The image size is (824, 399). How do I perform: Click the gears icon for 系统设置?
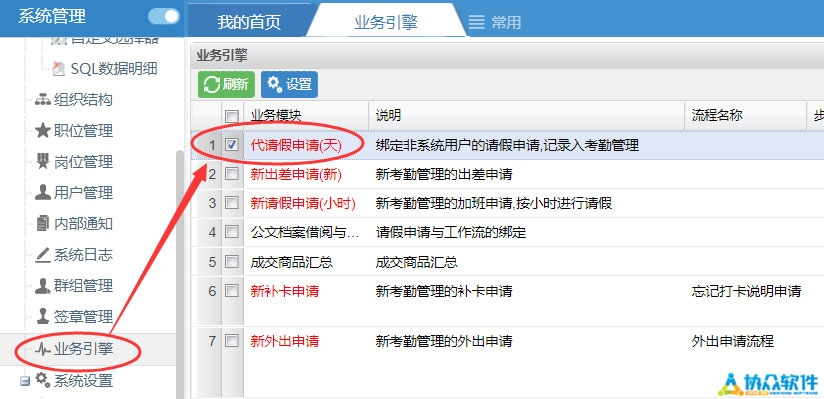point(43,380)
